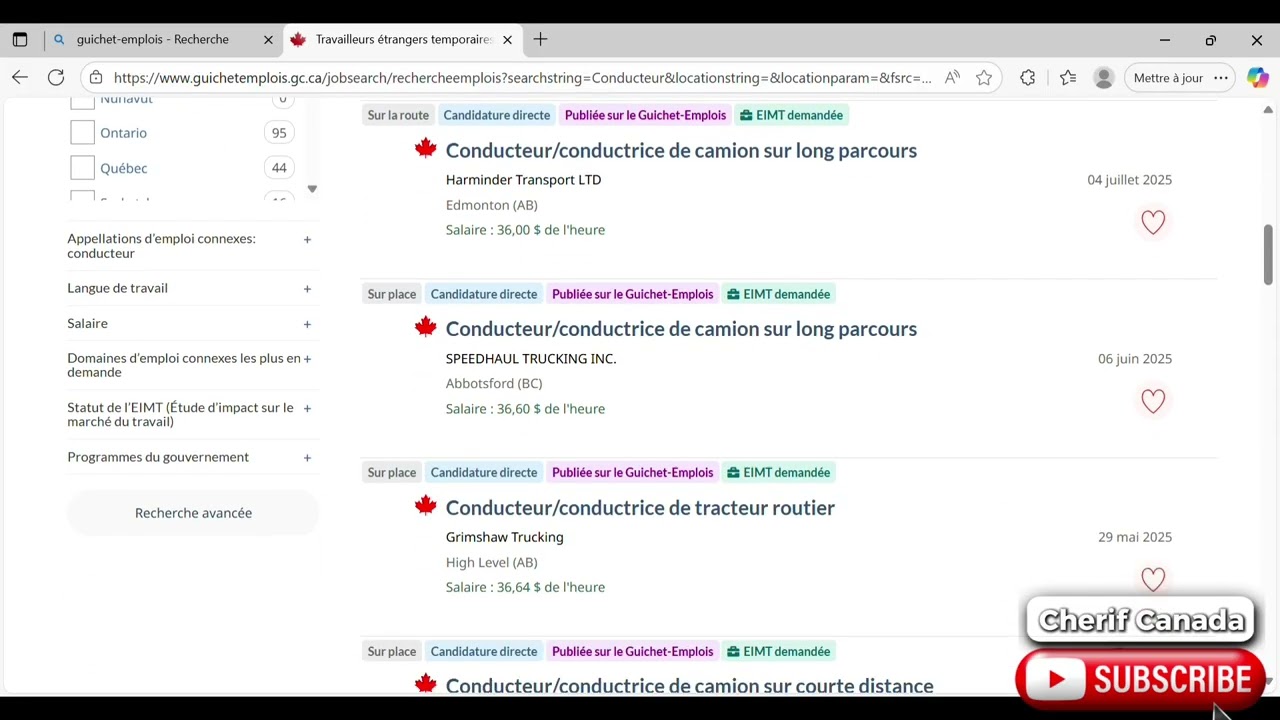Screen dimensions: 1280x720
Task: Expand the Salaire filter section
Action: [189, 323]
